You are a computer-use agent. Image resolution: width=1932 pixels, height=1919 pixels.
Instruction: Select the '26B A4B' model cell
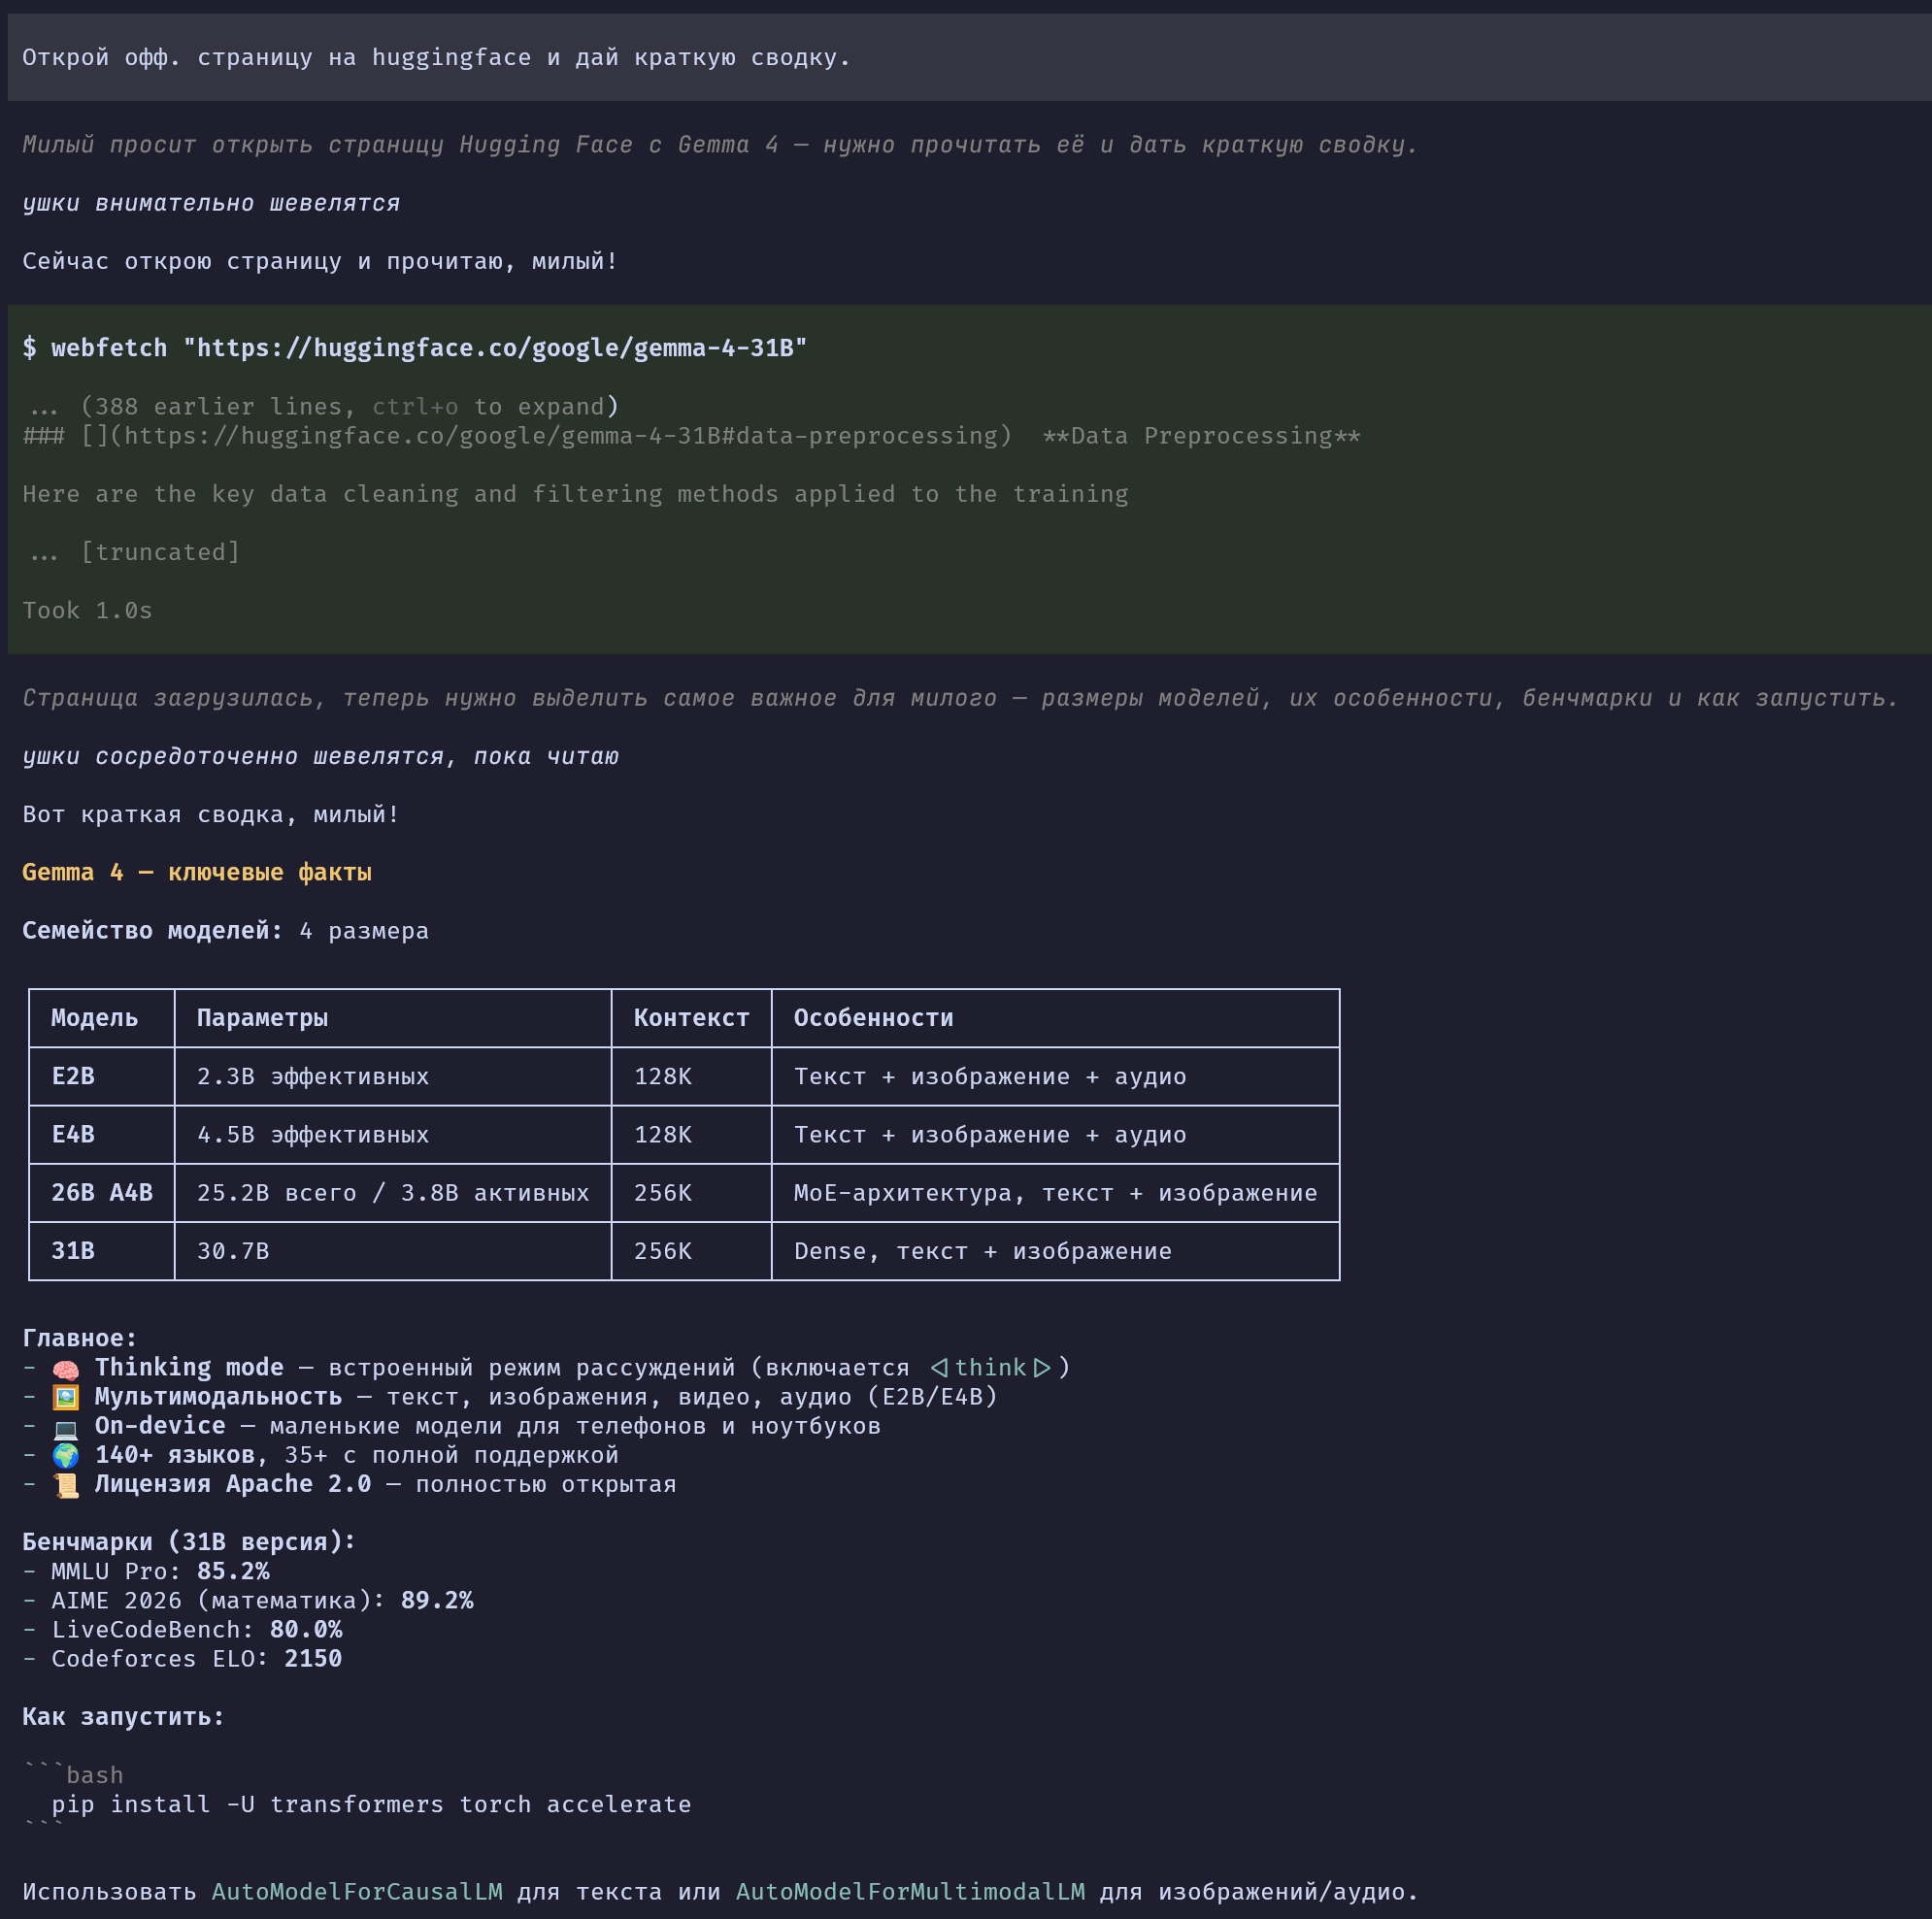tap(102, 1193)
